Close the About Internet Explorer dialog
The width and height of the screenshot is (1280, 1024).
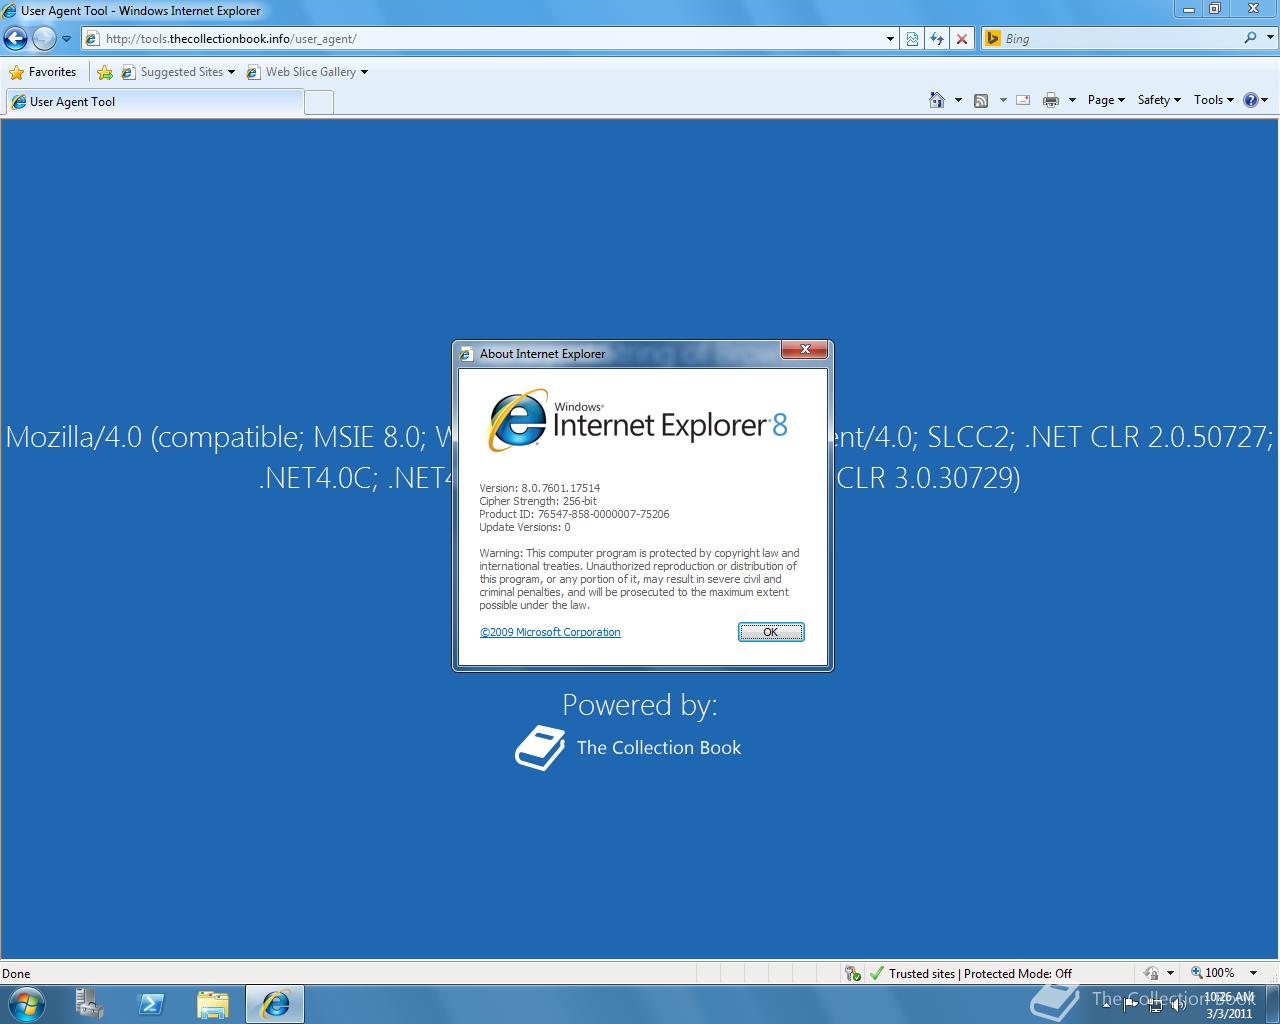(804, 350)
